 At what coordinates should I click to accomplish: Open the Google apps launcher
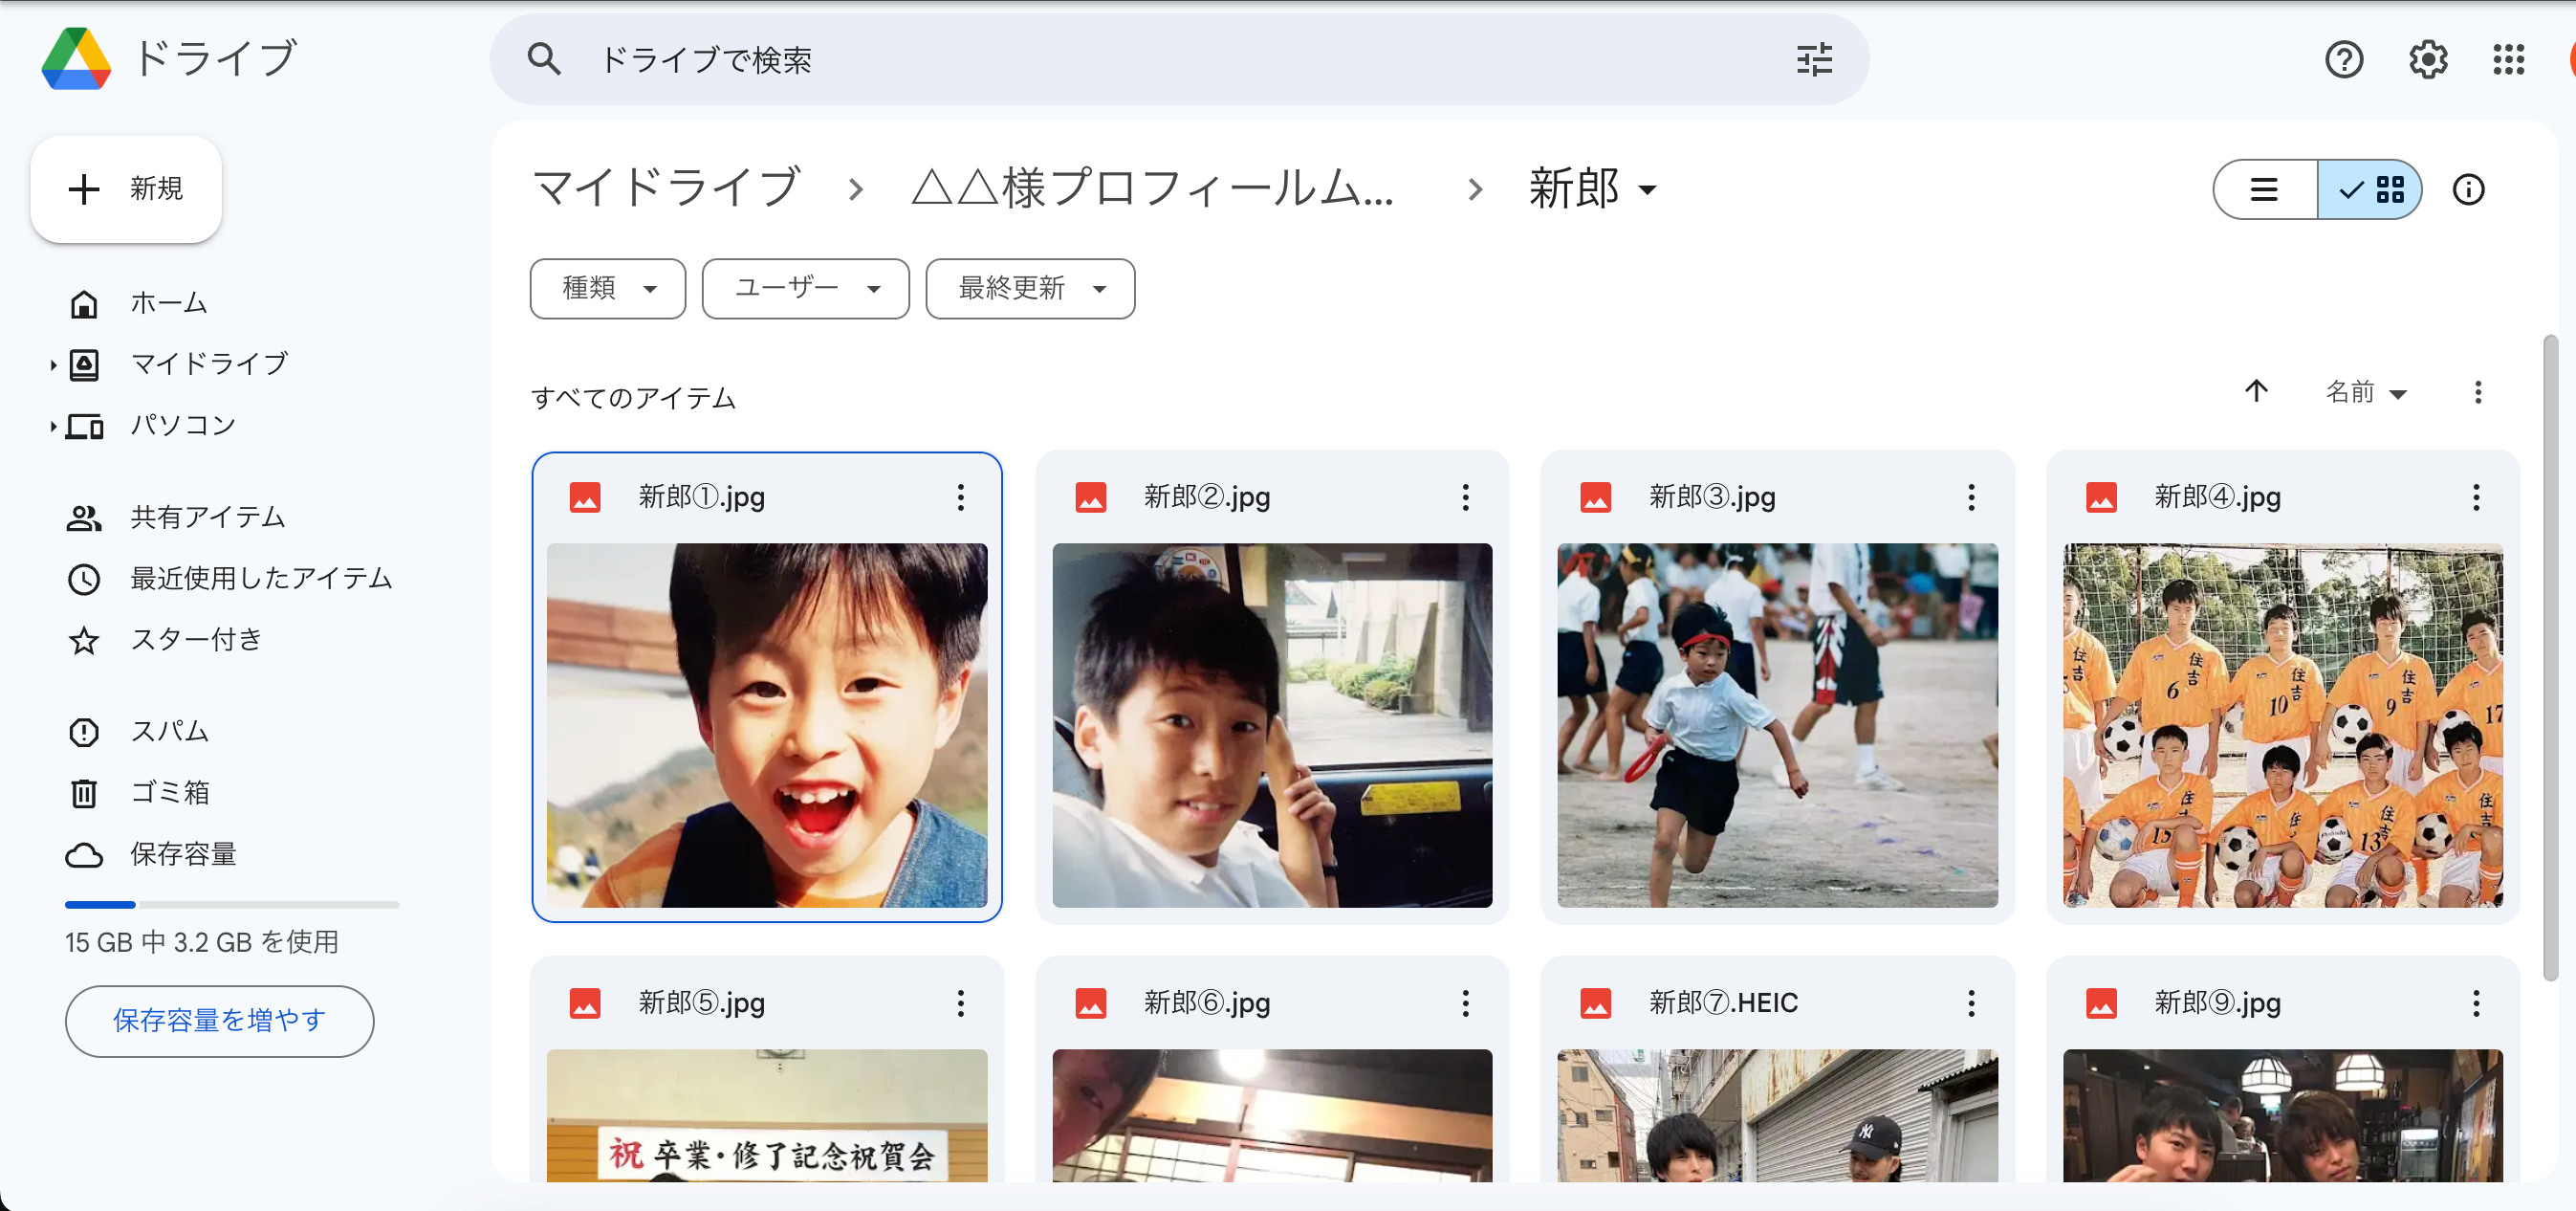(x=2509, y=59)
